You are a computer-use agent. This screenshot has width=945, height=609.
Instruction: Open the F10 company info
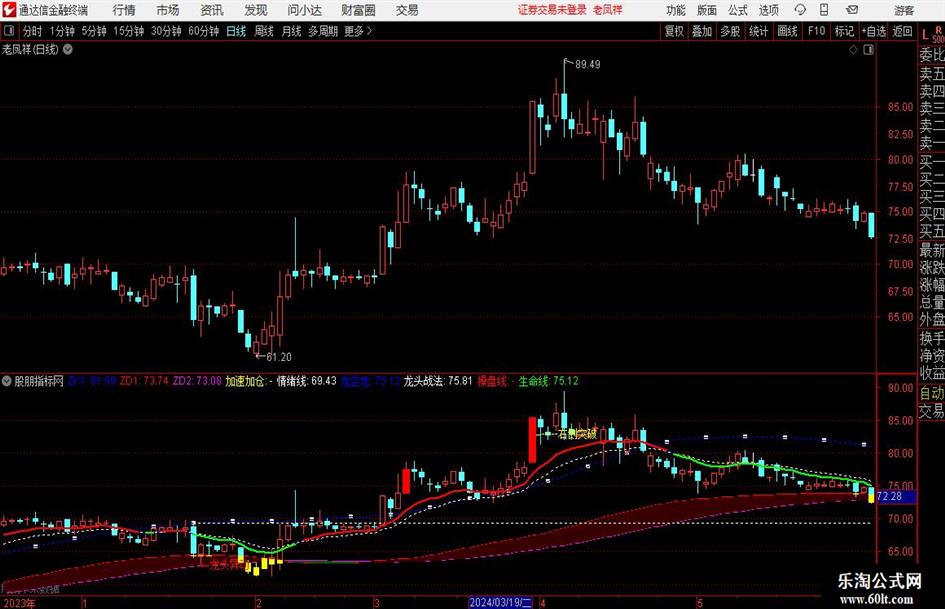[x=817, y=31]
